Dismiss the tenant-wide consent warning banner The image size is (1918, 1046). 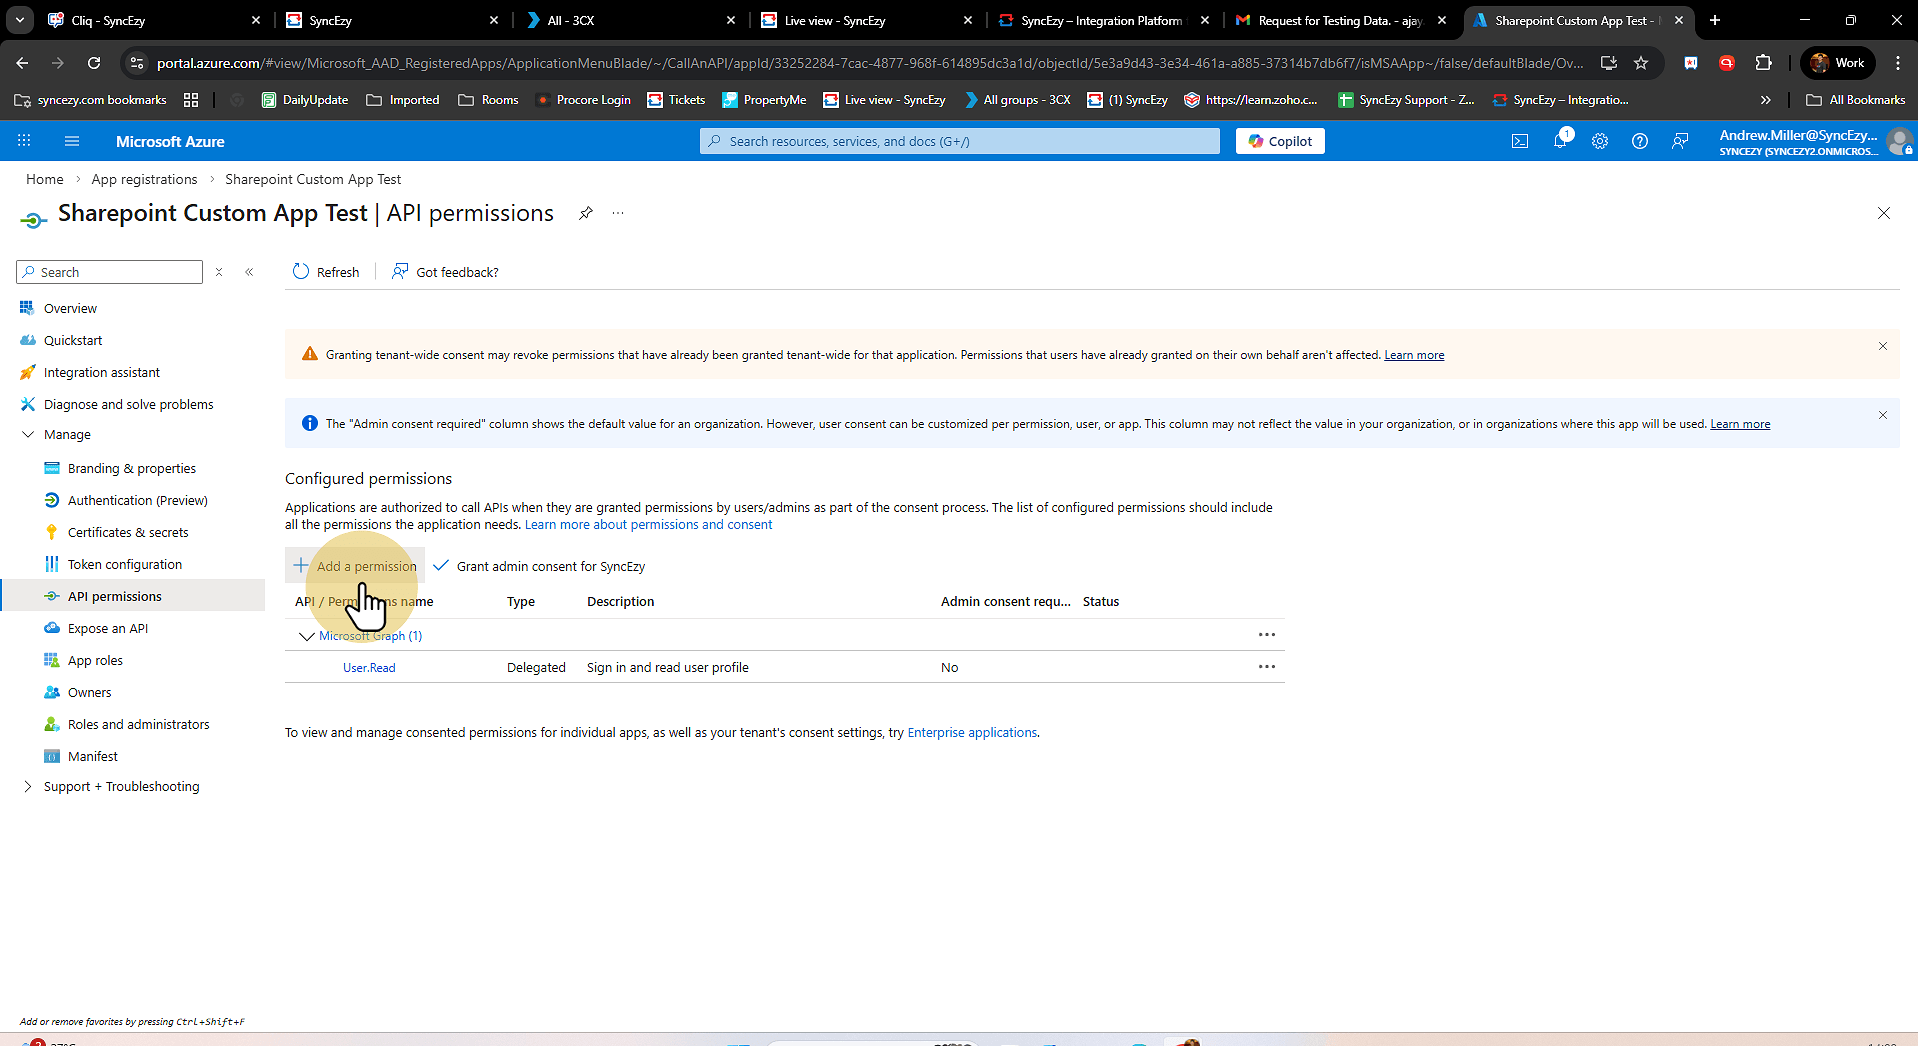1882,346
